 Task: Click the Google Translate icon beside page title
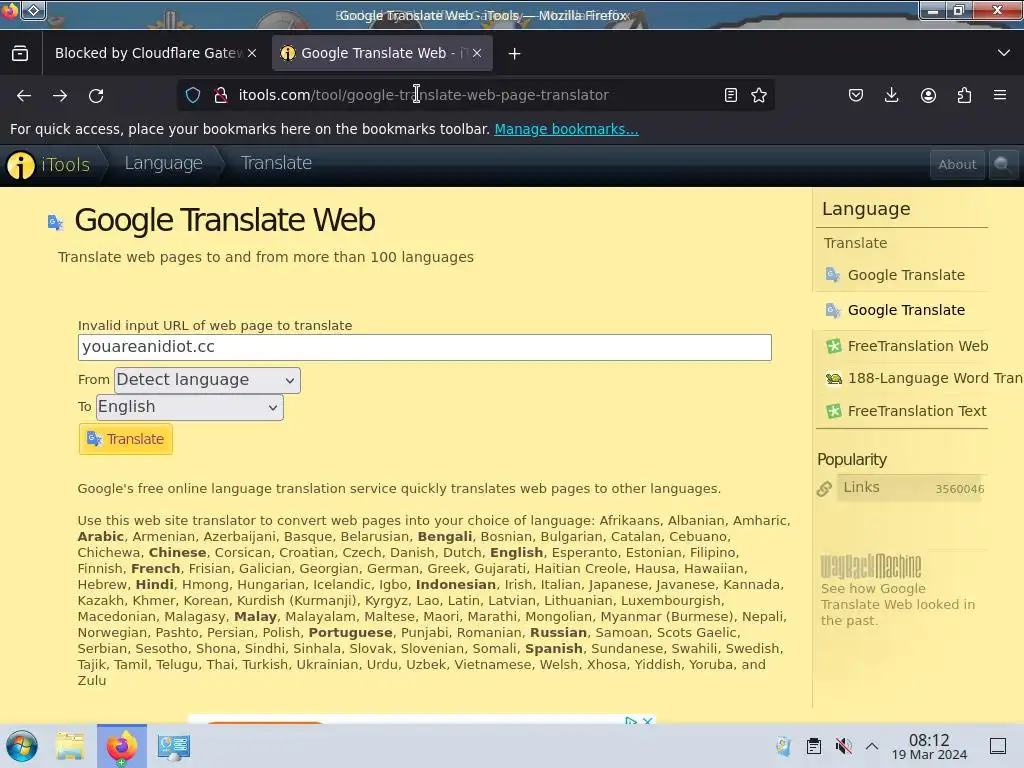click(56, 222)
